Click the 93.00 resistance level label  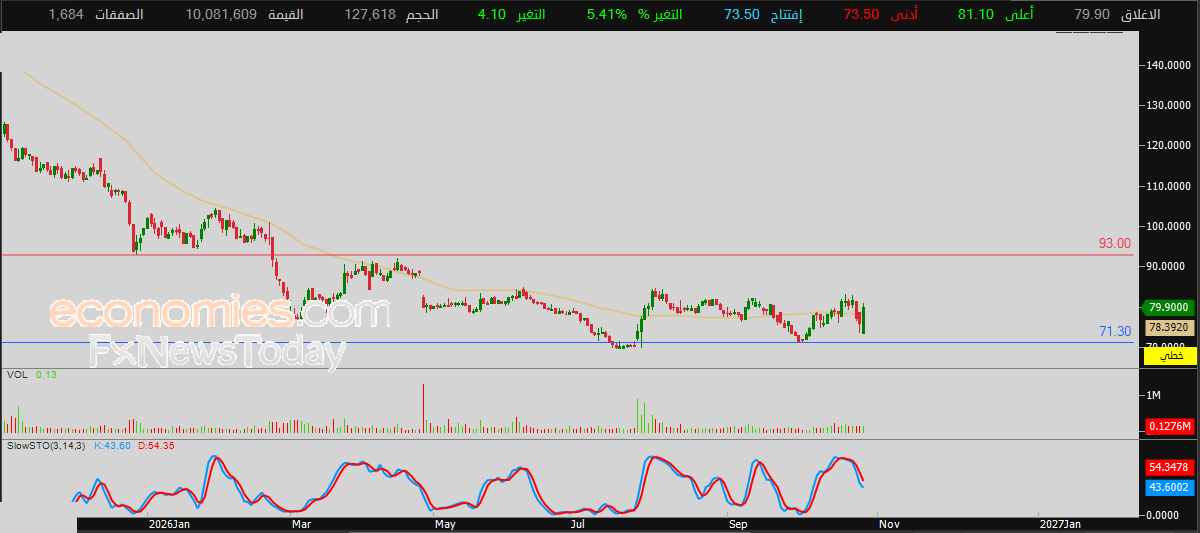pos(1114,243)
